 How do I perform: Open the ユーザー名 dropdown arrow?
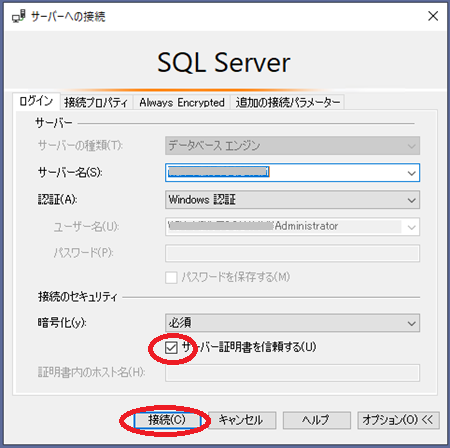click(412, 227)
